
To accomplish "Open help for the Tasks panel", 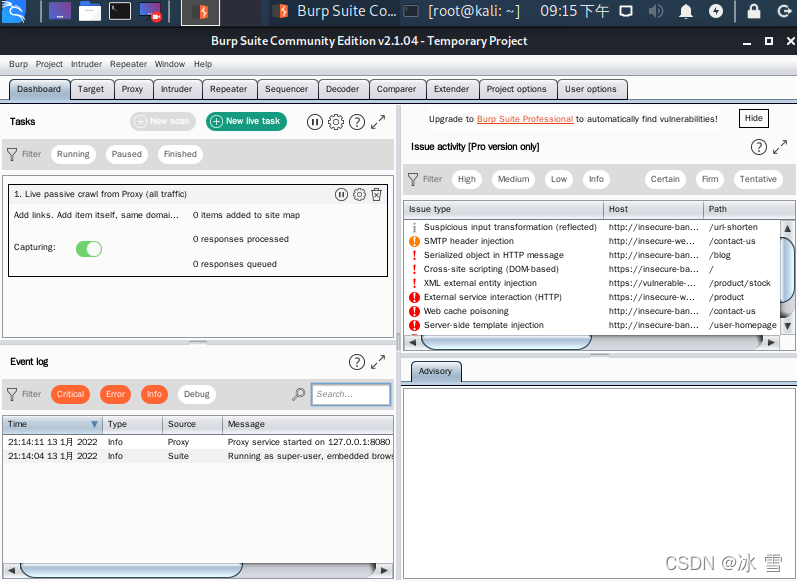I will click(x=357, y=122).
